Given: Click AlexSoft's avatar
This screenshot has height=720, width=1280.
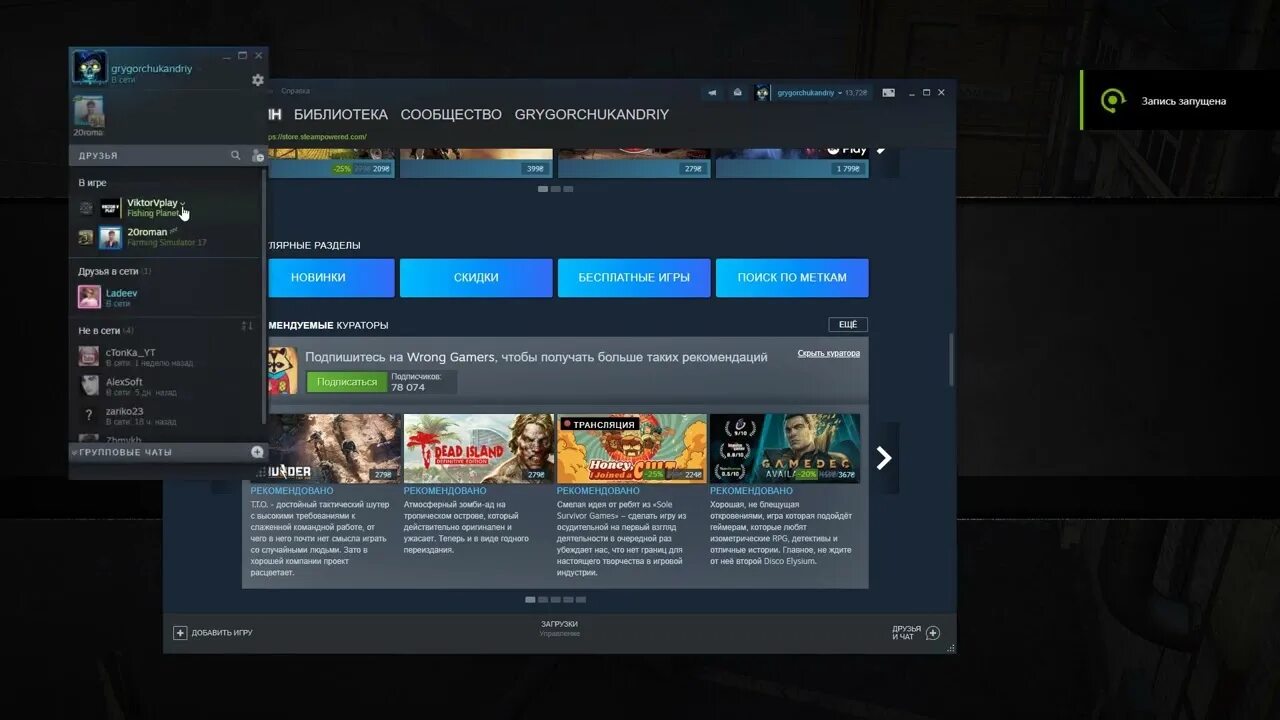Looking at the screenshot, I should (x=89, y=386).
